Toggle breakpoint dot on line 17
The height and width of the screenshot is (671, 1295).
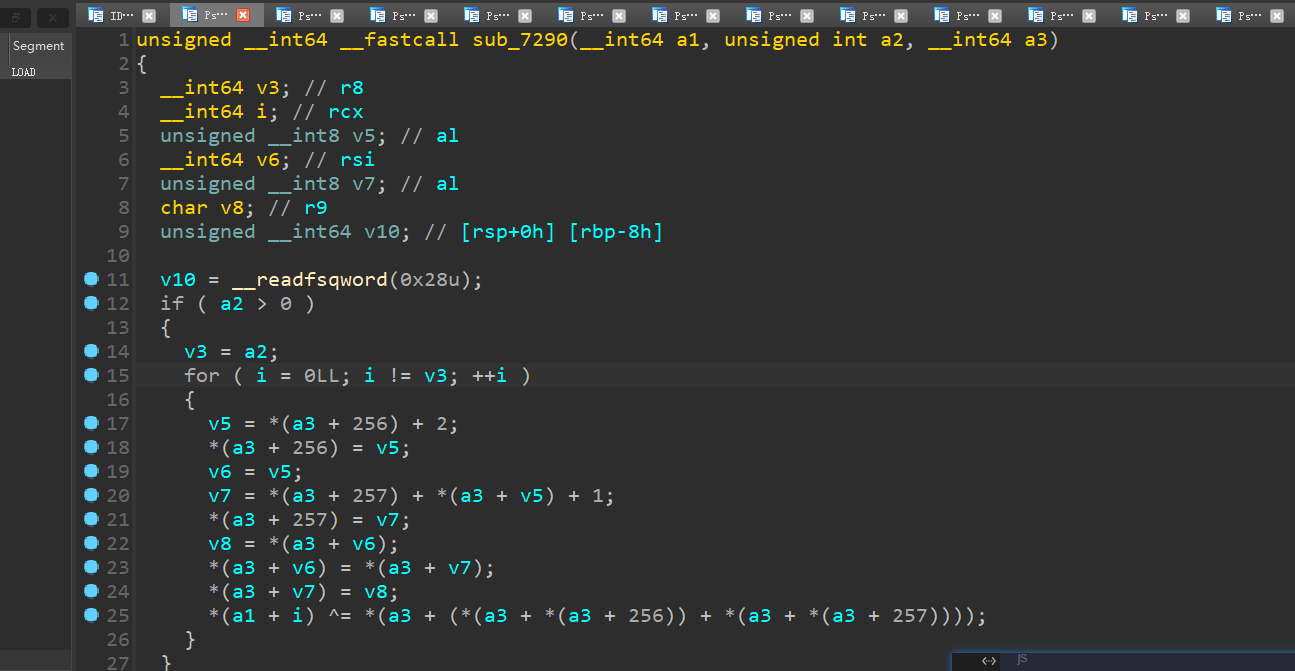91,423
